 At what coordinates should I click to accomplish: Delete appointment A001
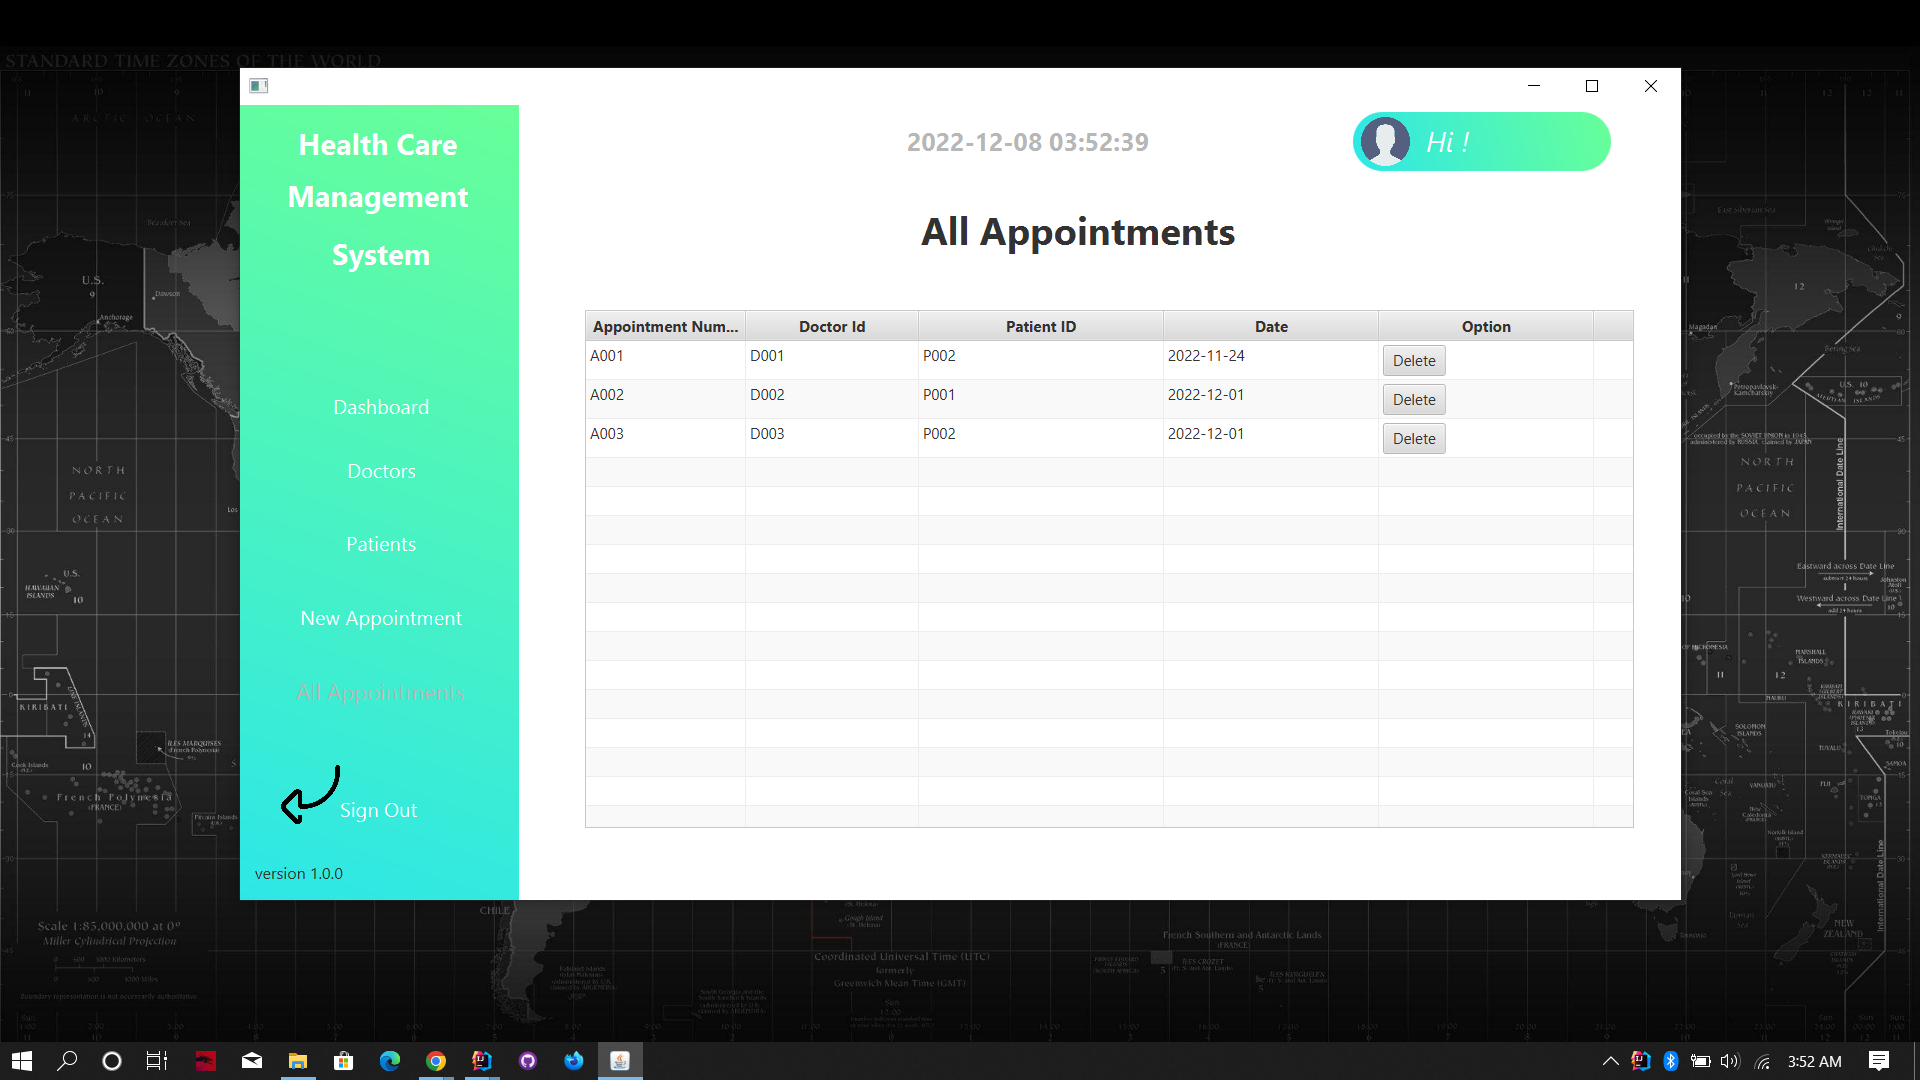[x=1414, y=361]
